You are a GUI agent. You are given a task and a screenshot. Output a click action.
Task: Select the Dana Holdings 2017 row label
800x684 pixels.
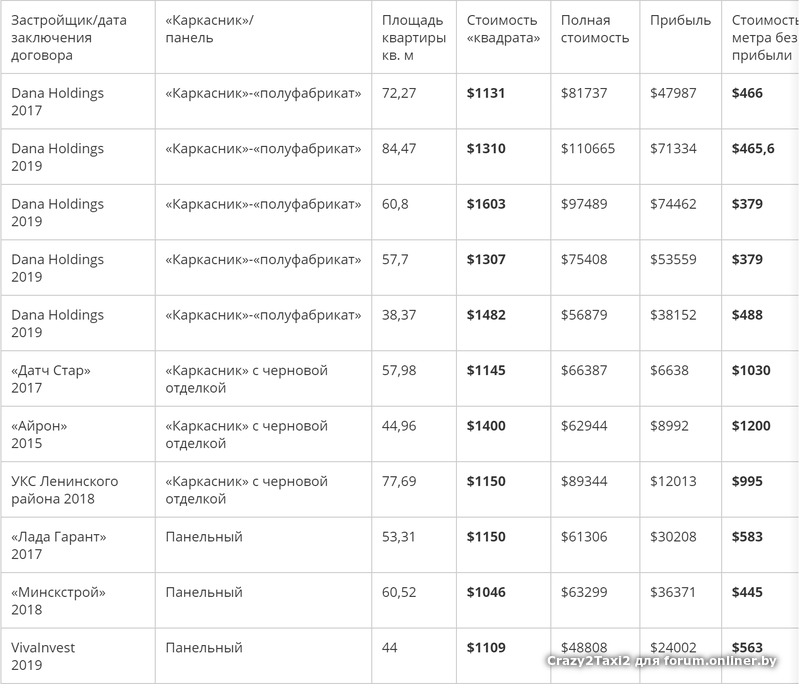pos(57,101)
